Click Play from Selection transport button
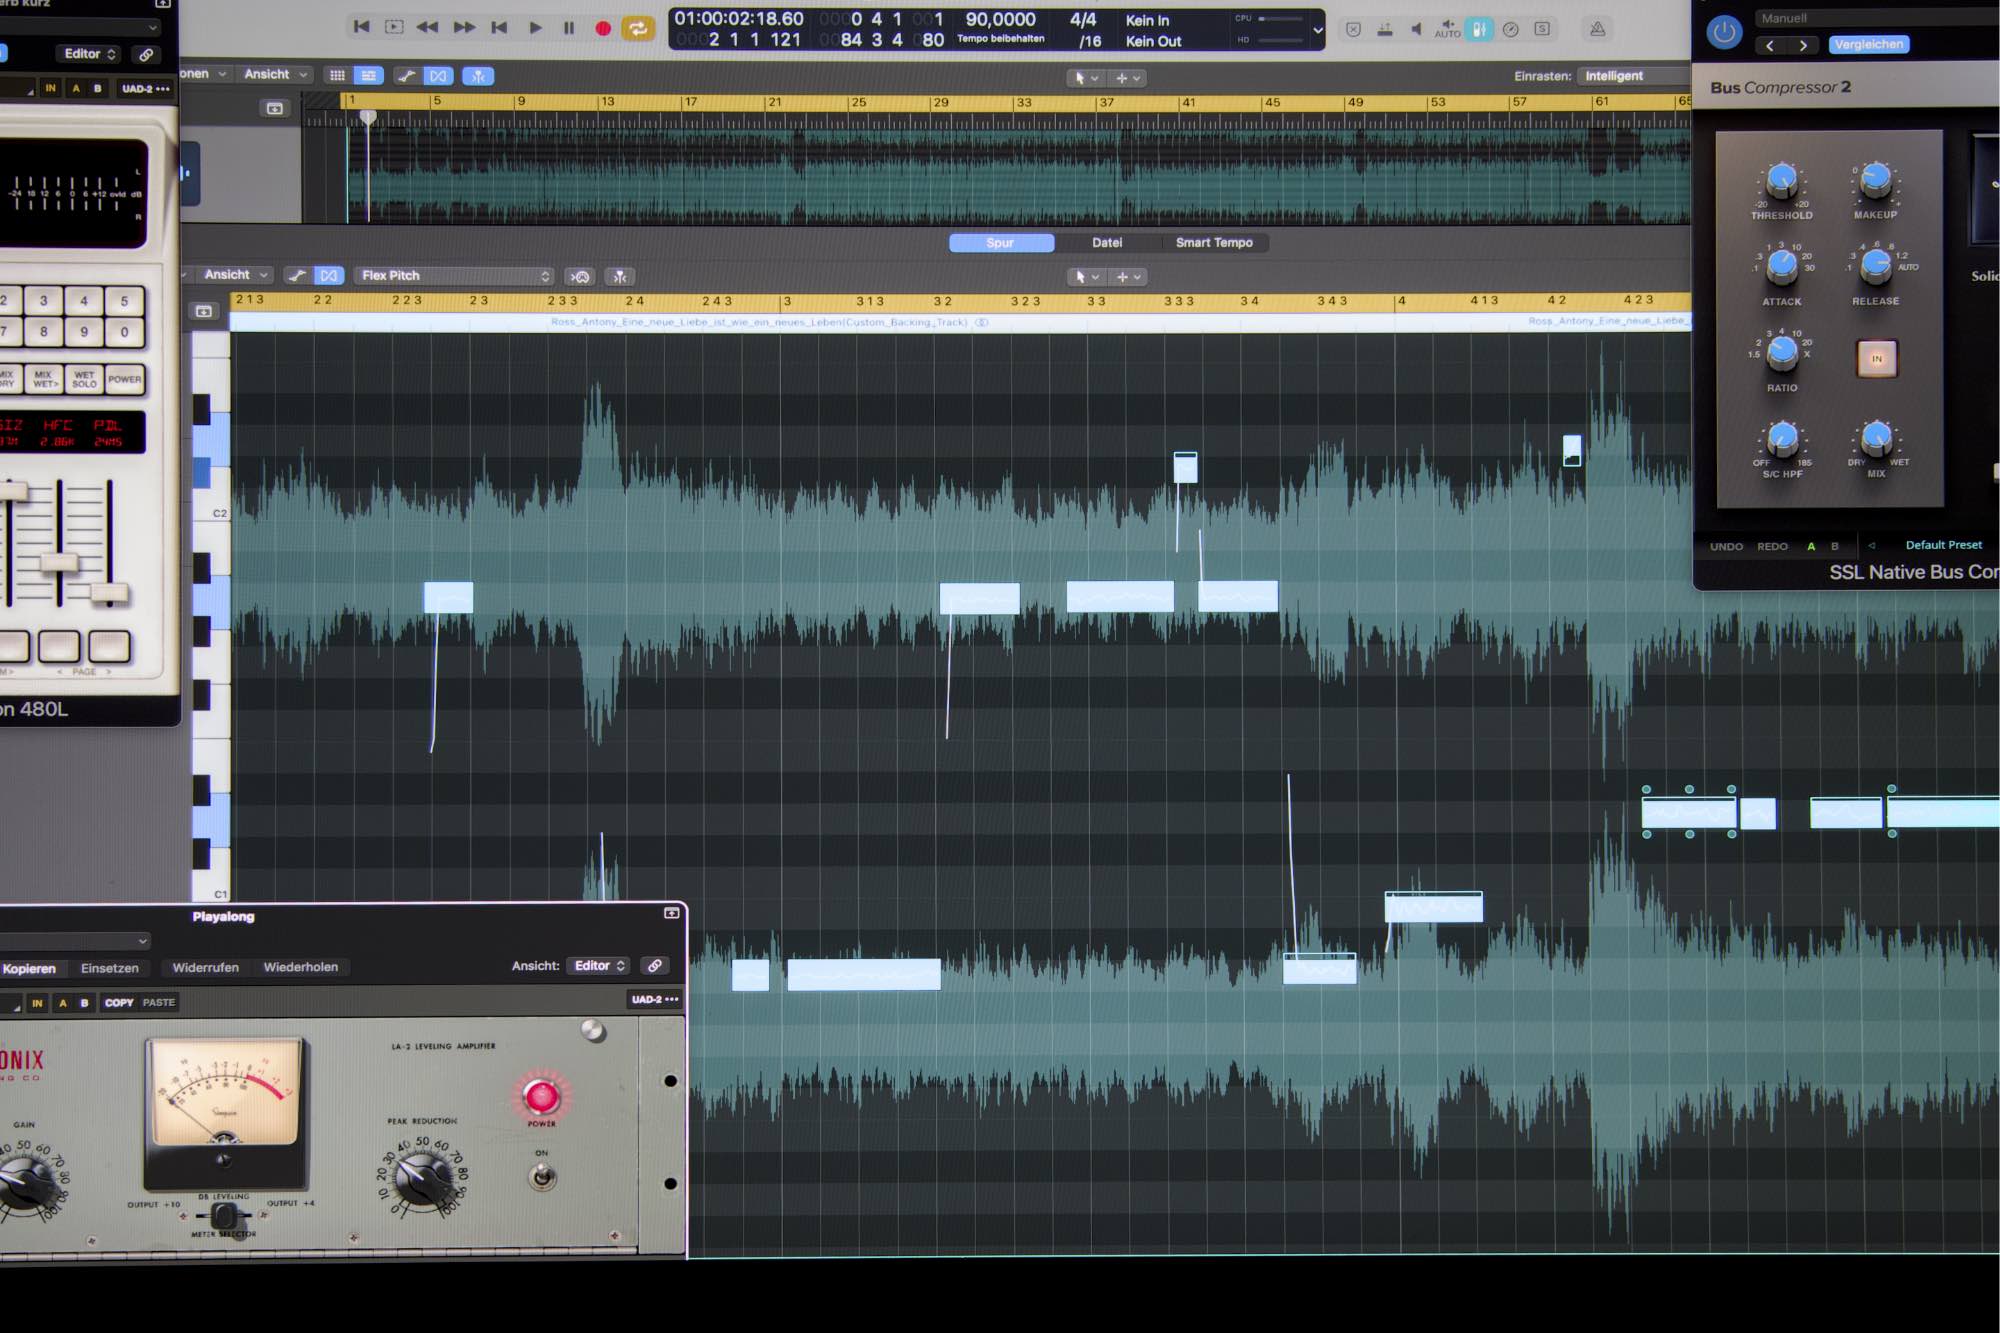 tap(394, 27)
